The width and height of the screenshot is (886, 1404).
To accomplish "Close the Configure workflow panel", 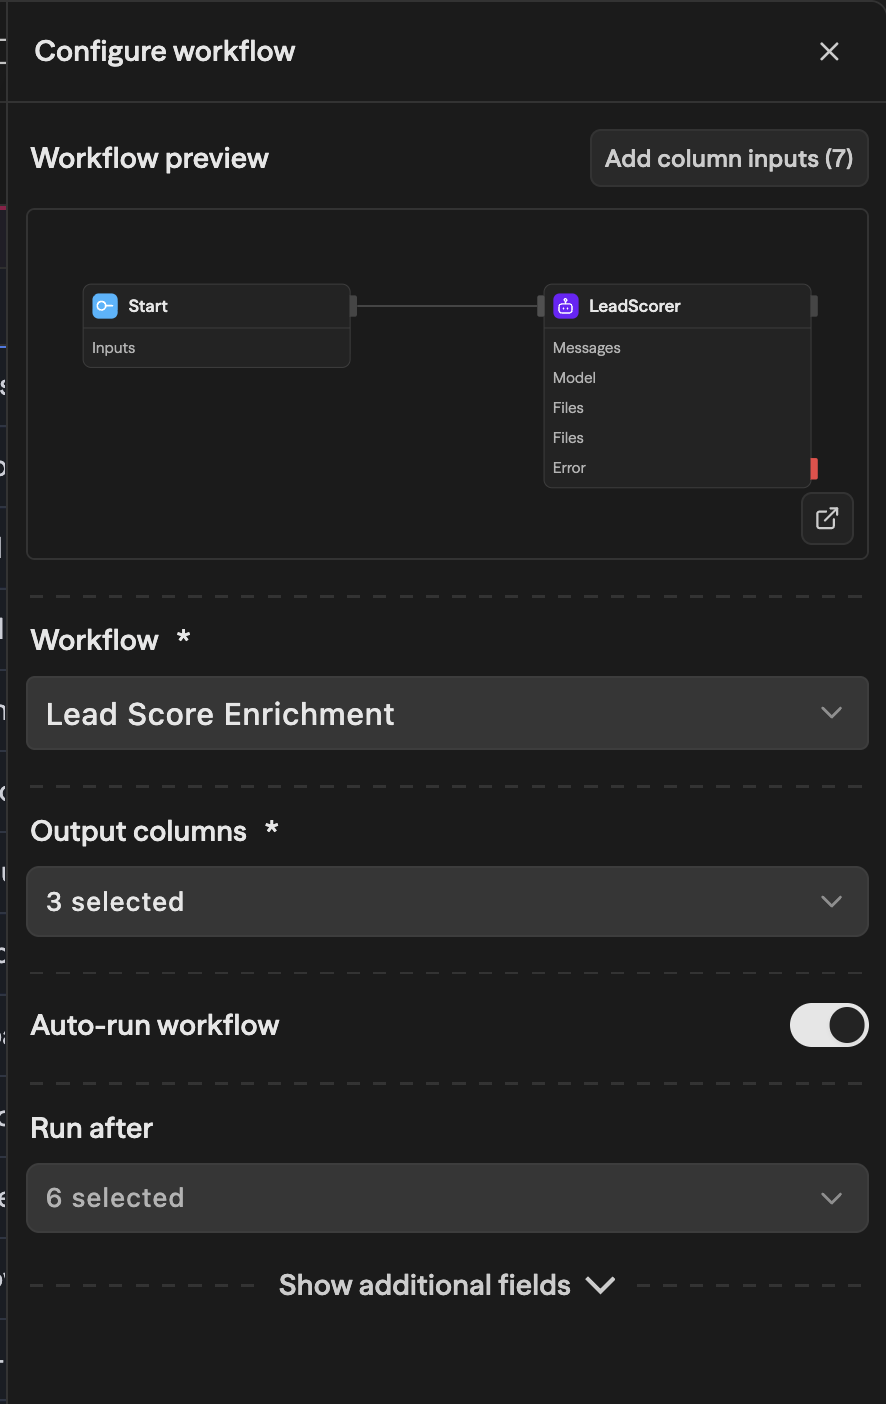I will click(x=829, y=51).
